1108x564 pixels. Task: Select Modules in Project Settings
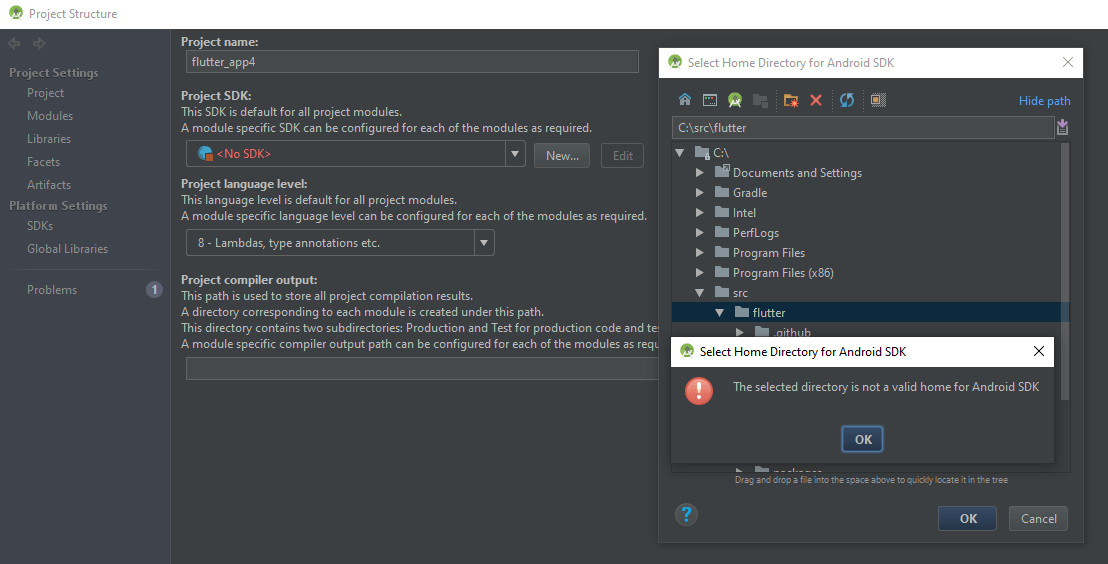[x=49, y=116]
